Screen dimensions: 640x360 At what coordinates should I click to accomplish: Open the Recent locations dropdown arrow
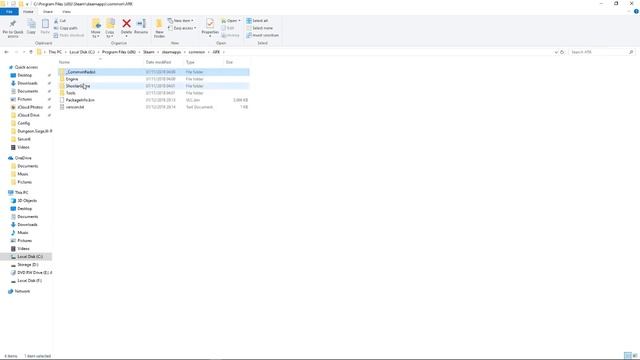24,52
